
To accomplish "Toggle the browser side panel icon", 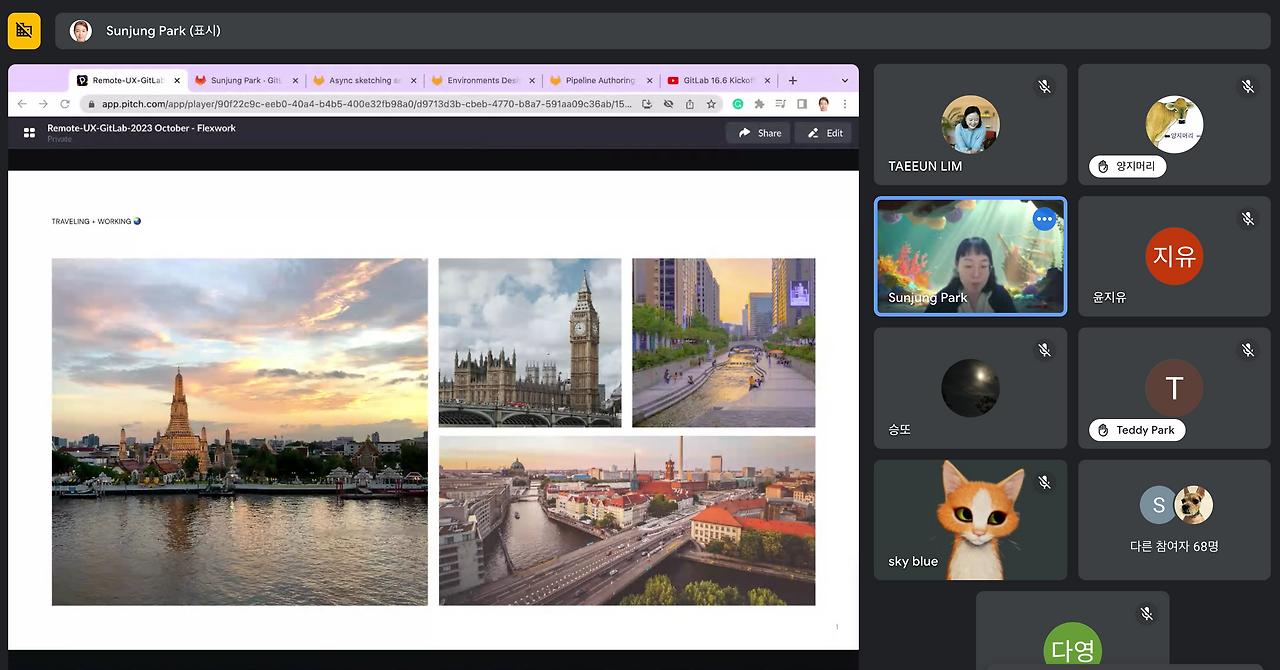I will coord(802,104).
